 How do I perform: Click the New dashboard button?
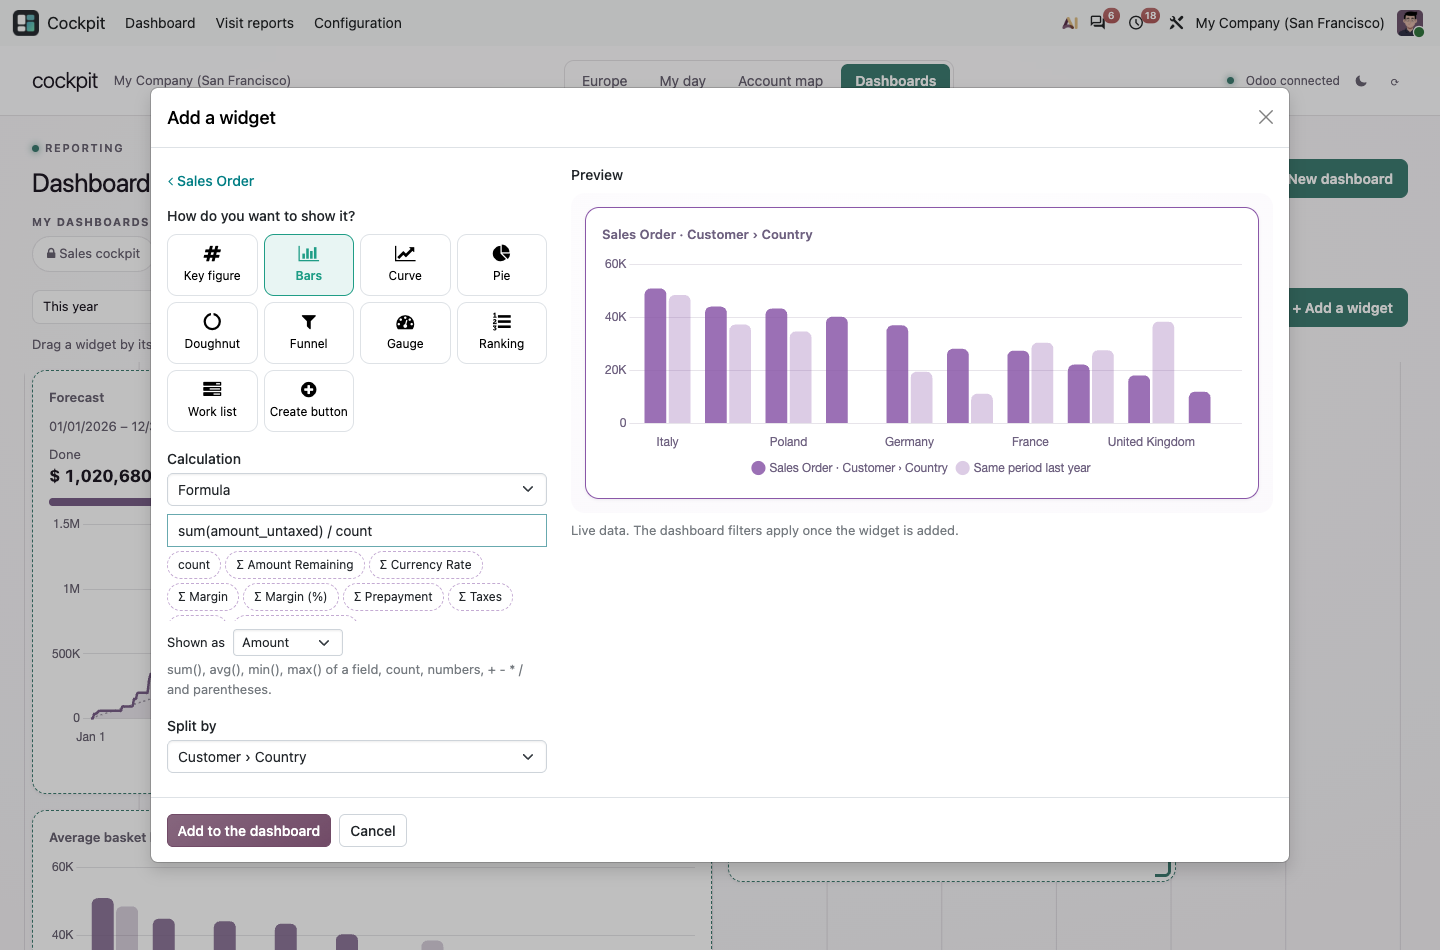pos(1346,179)
